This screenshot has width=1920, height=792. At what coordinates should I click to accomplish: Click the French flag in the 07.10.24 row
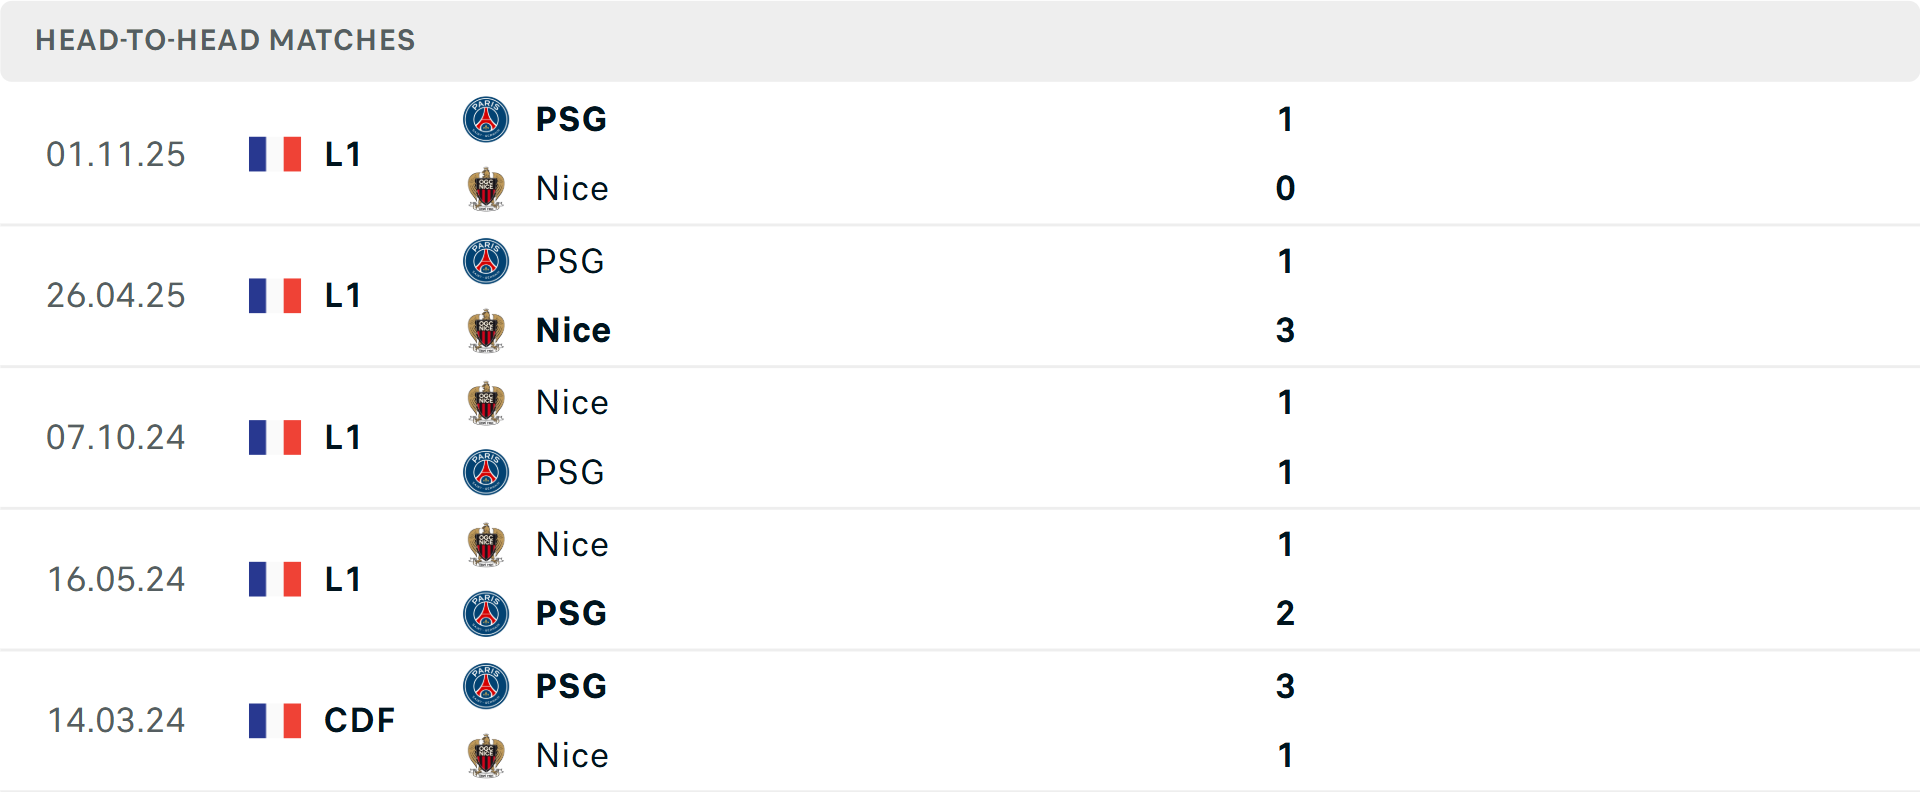point(275,437)
